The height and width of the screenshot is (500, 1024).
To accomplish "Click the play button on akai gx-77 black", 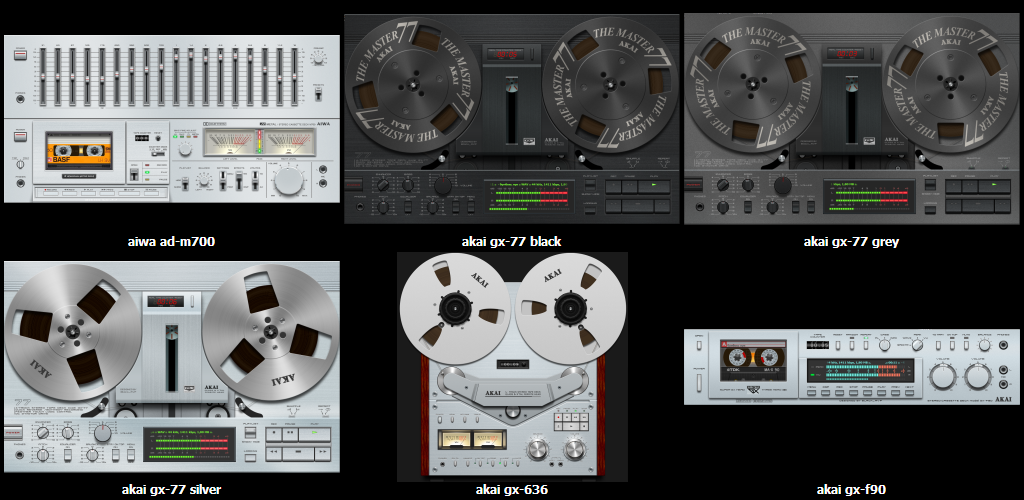I will pos(654,187).
